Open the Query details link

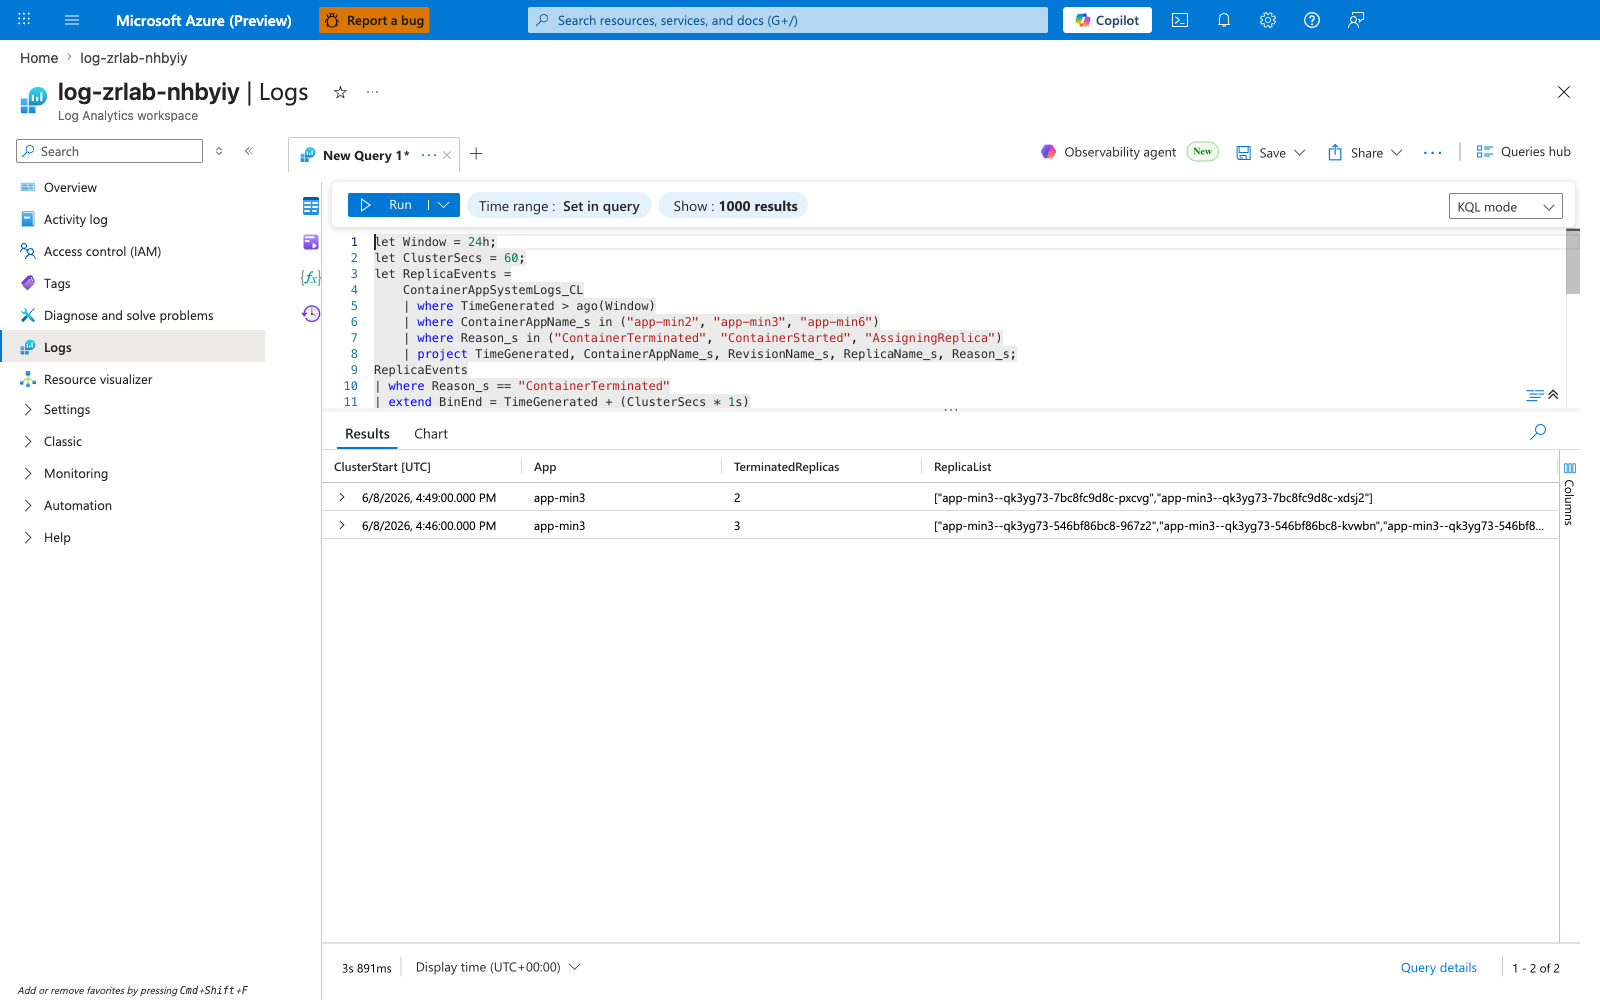(x=1438, y=967)
